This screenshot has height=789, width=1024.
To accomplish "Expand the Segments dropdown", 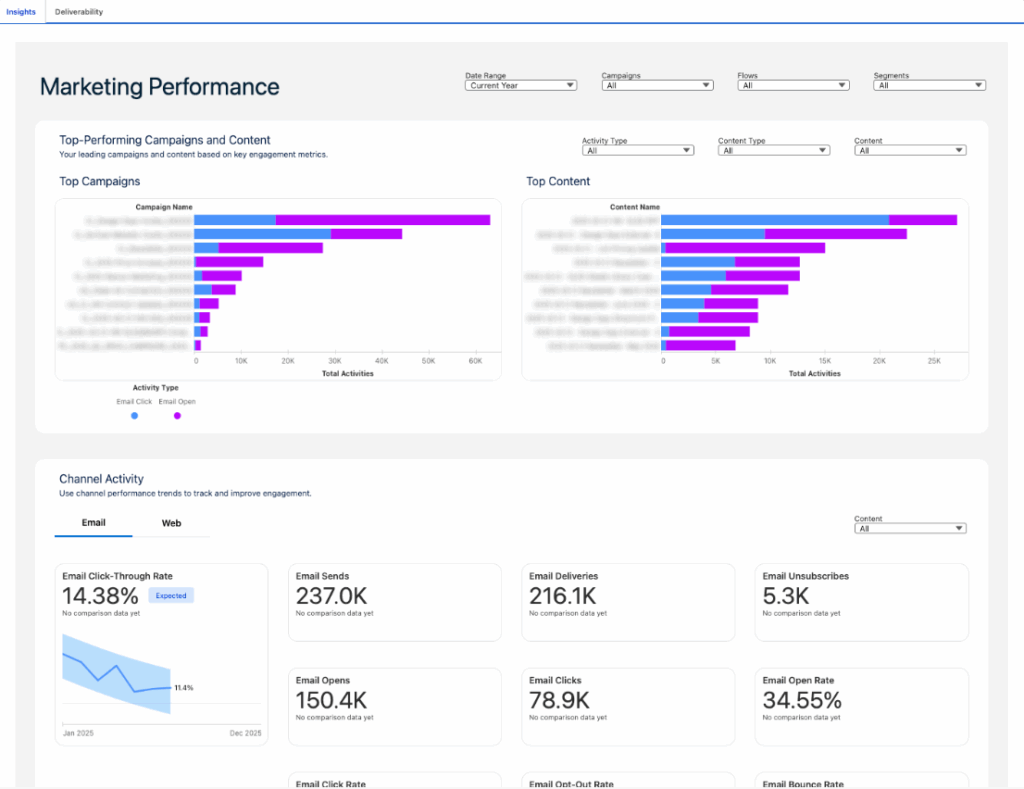I will click(x=929, y=85).
